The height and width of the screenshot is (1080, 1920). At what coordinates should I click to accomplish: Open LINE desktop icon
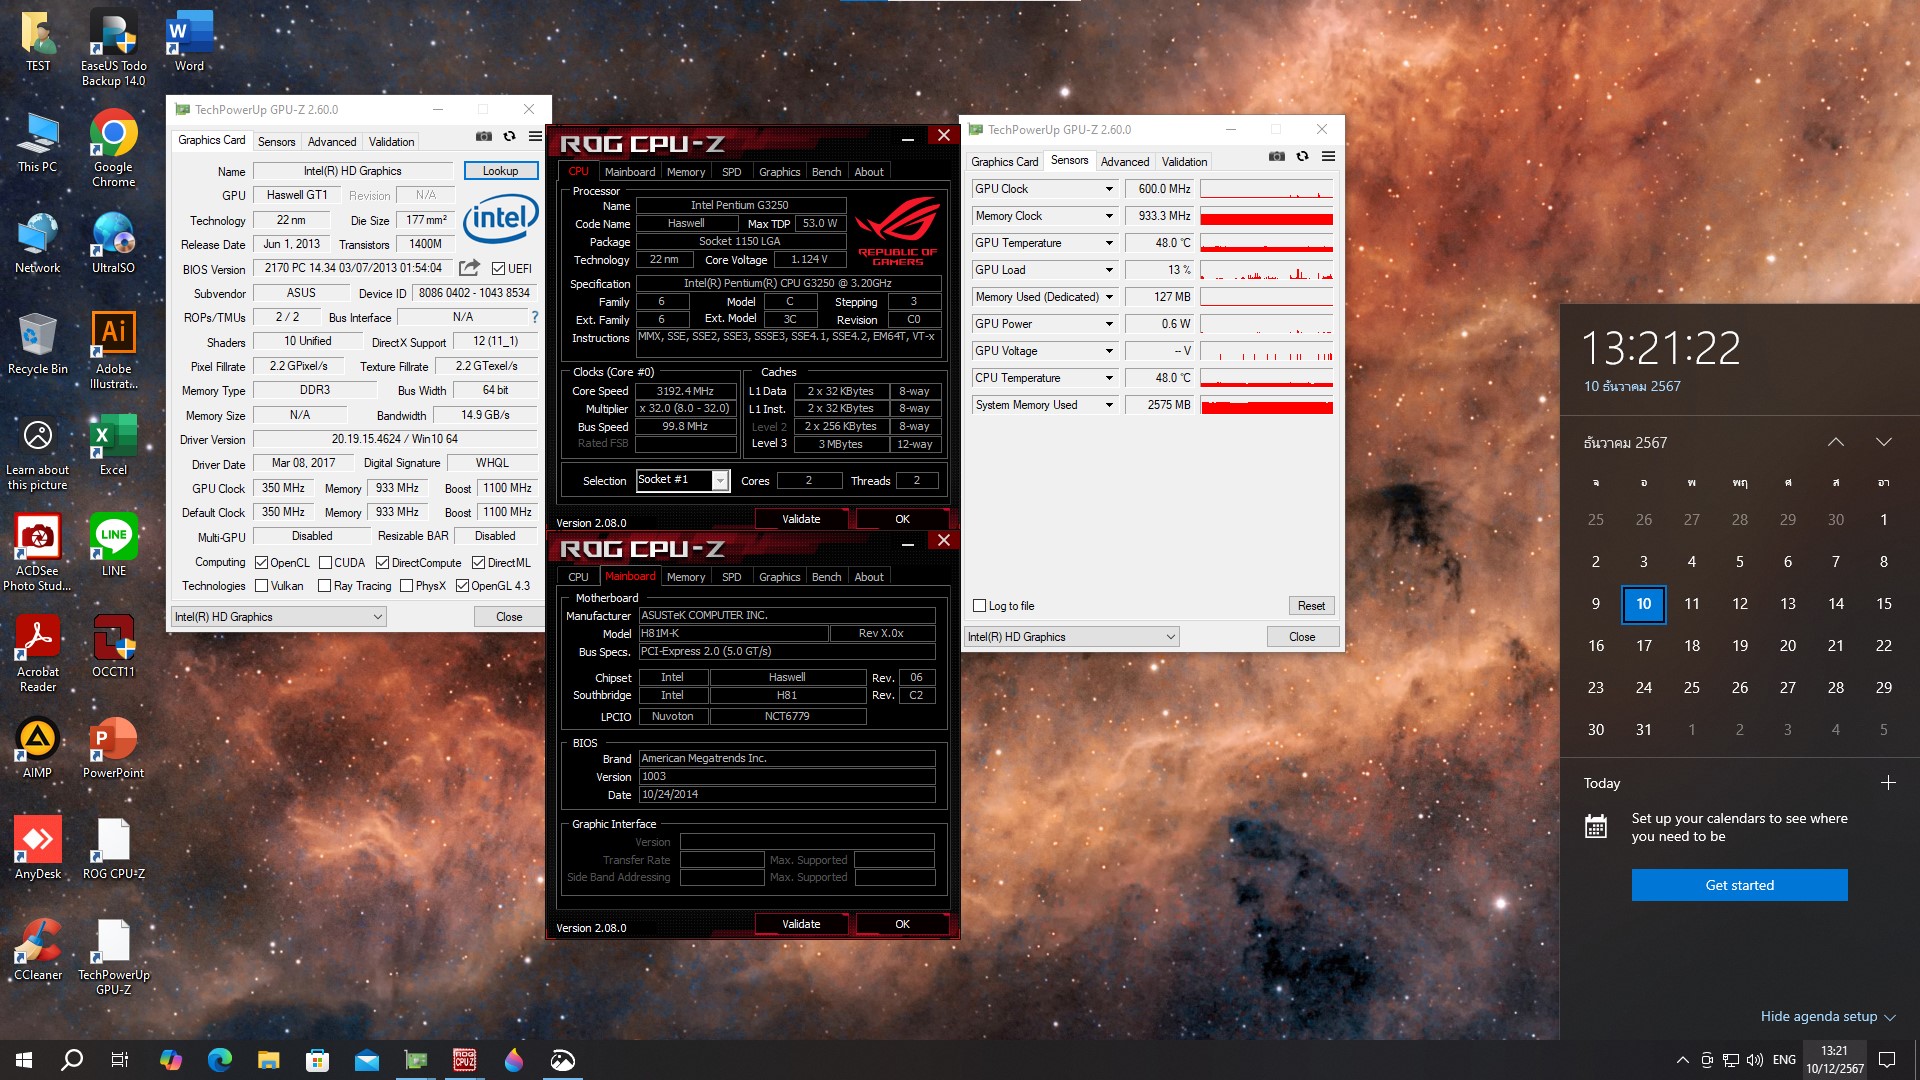113,544
